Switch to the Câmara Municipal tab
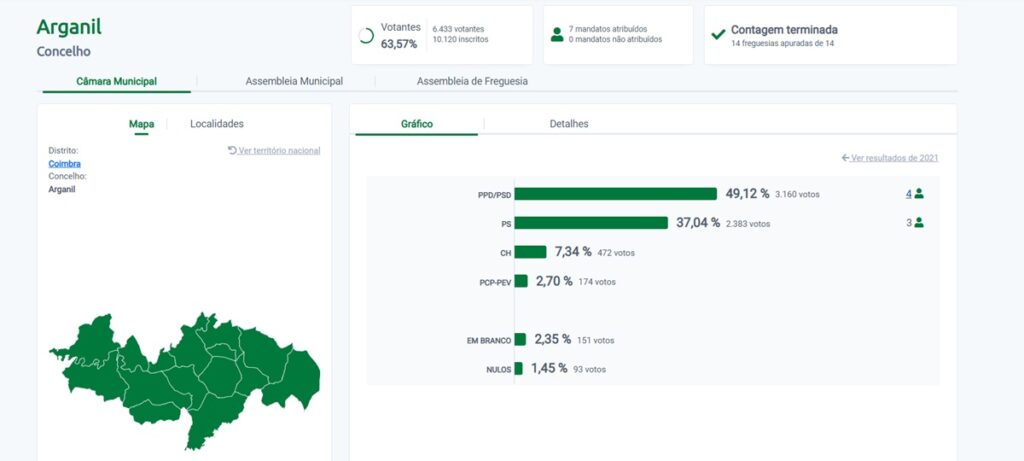The image size is (1024, 461). click(x=116, y=81)
